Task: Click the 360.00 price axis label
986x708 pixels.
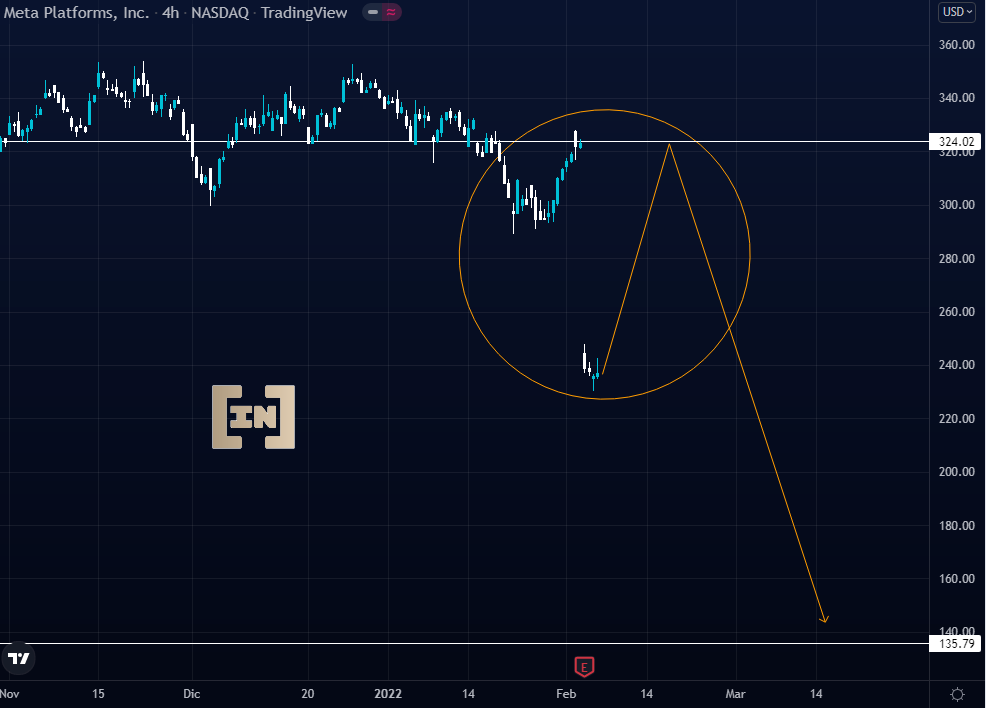Action: click(956, 45)
